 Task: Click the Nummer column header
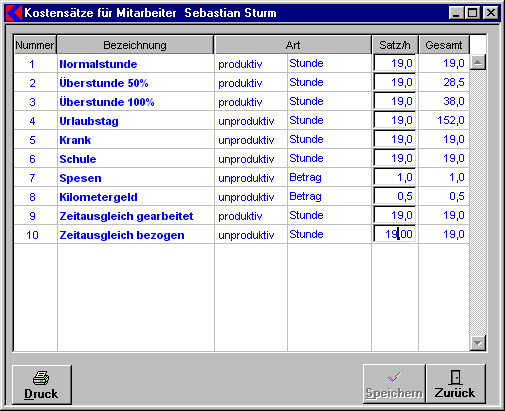click(35, 45)
